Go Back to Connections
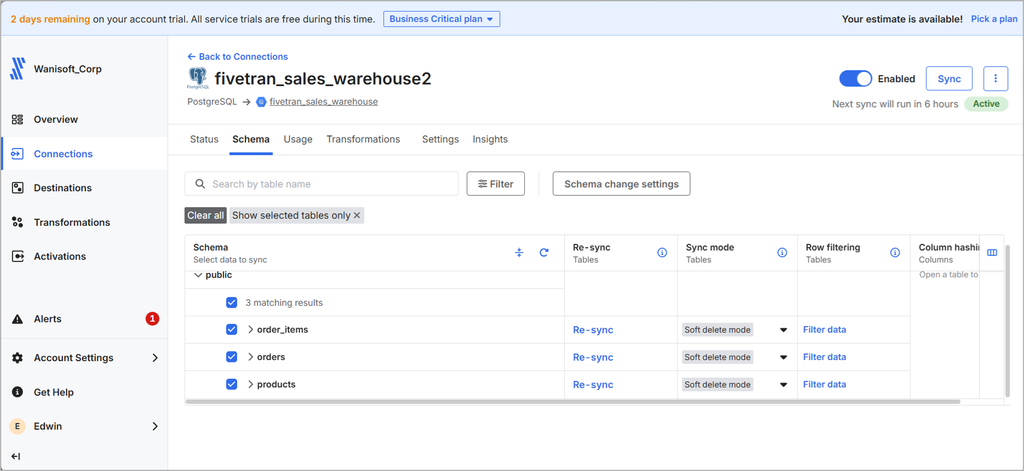The image size is (1024, 471). click(x=238, y=57)
